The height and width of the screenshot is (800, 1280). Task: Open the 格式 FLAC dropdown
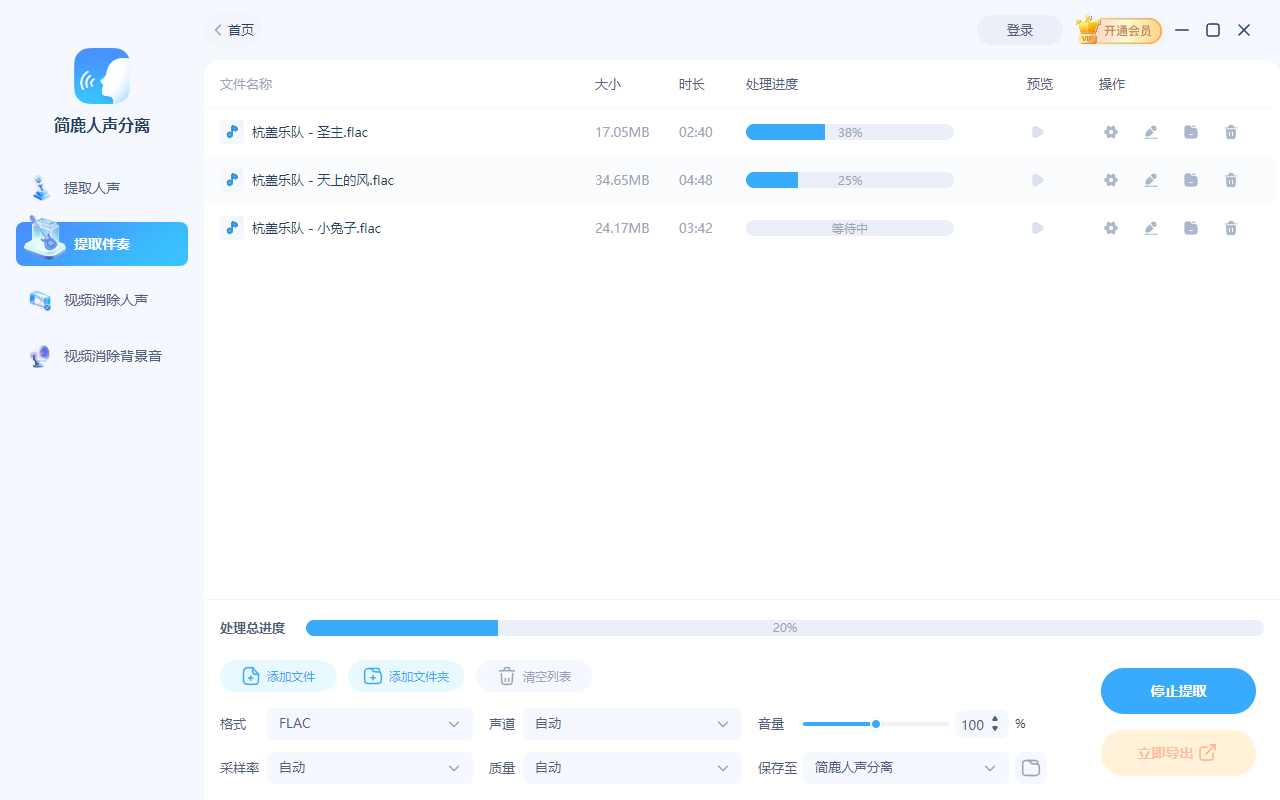point(370,724)
